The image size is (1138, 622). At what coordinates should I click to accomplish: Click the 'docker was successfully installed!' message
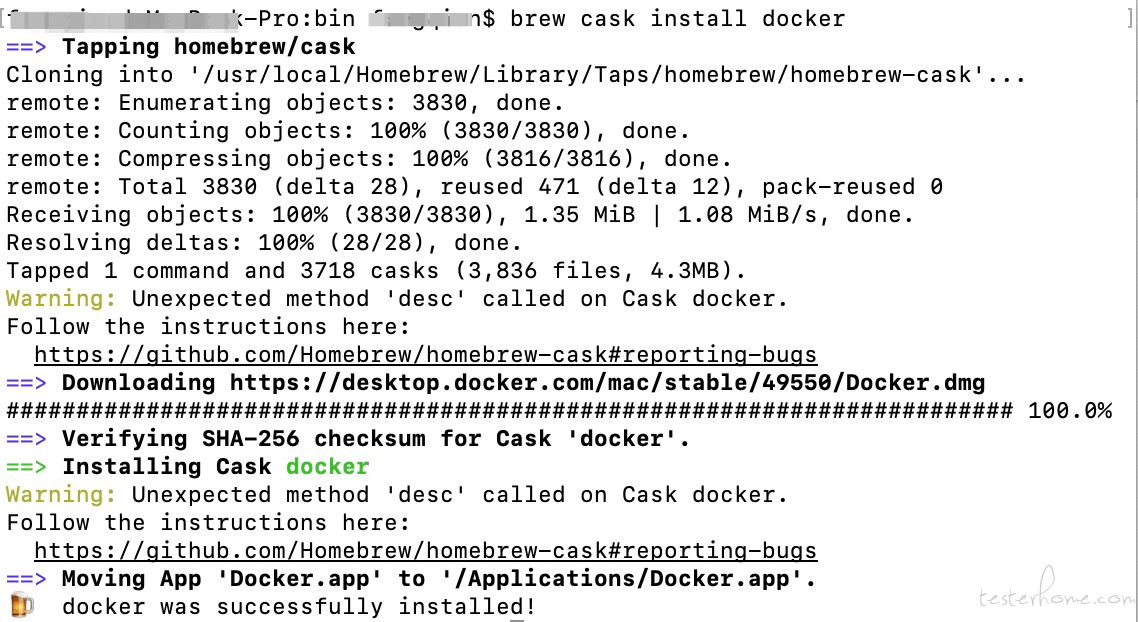pyautogui.click(x=299, y=607)
